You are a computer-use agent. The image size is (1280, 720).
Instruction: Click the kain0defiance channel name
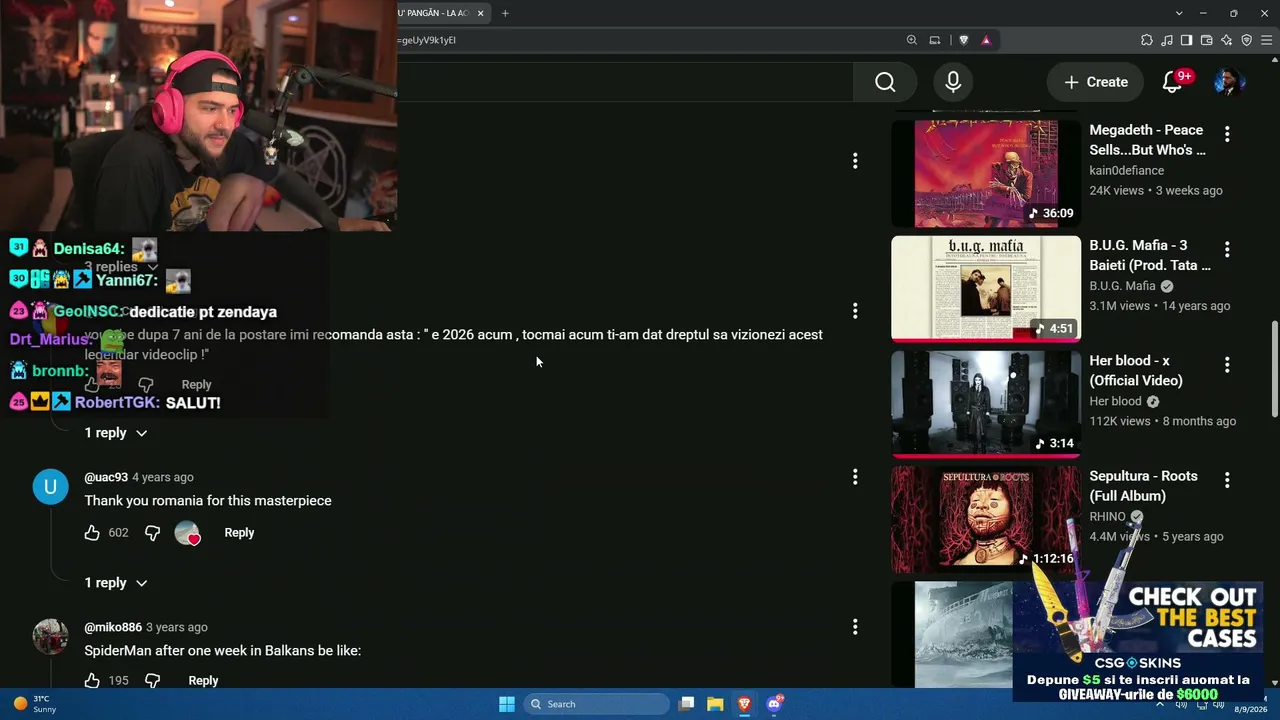pos(1126,171)
